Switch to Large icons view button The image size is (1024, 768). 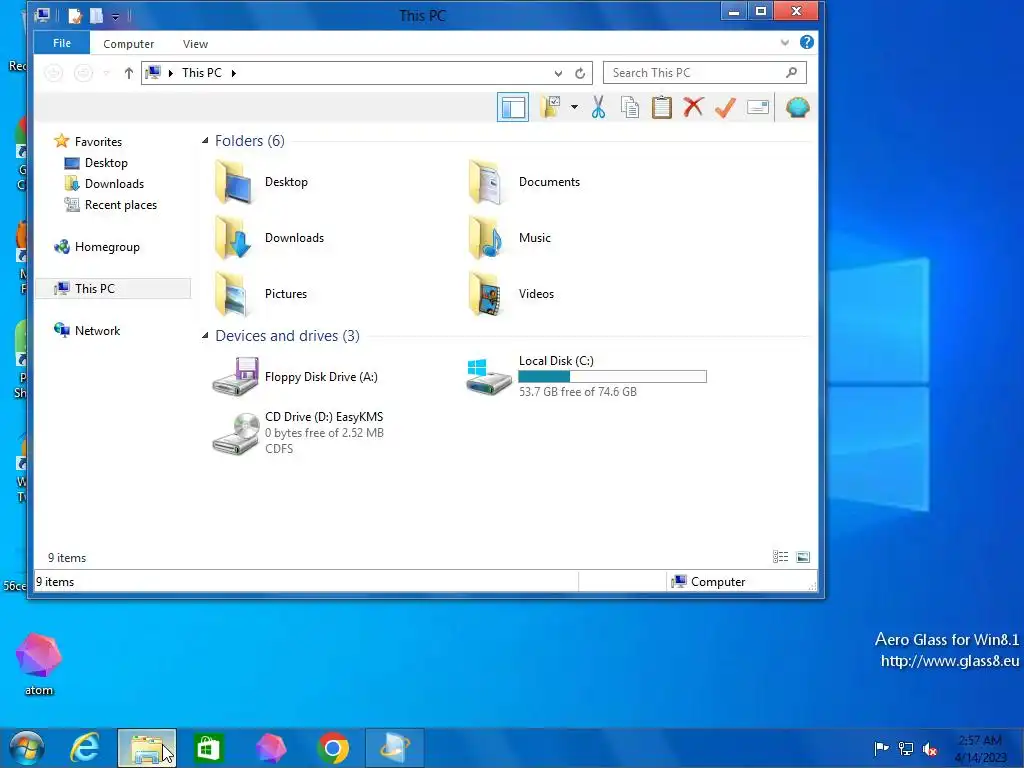(x=803, y=557)
